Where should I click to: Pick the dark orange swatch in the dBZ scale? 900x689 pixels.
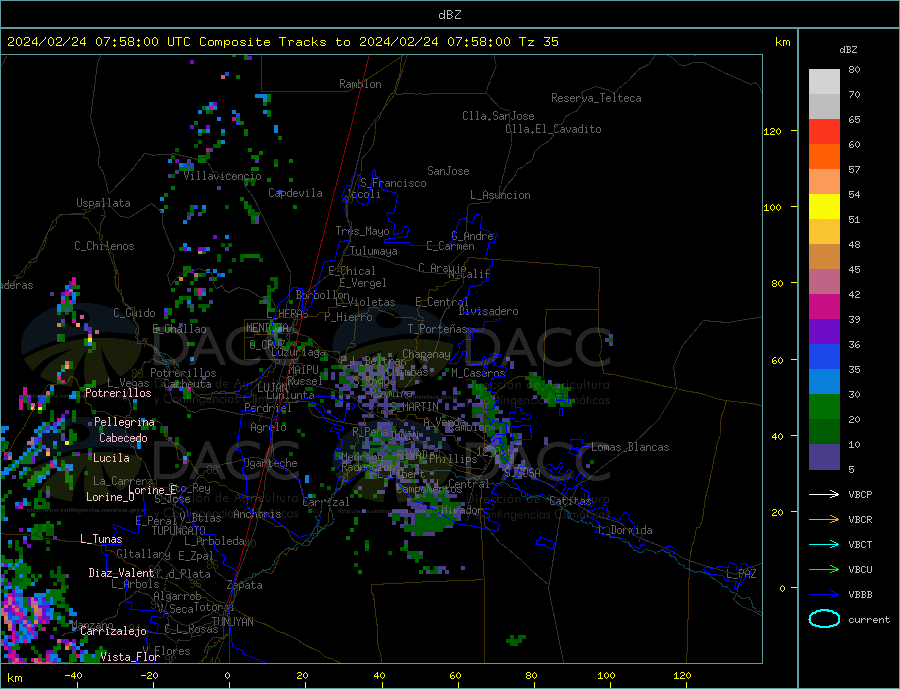pos(824,157)
